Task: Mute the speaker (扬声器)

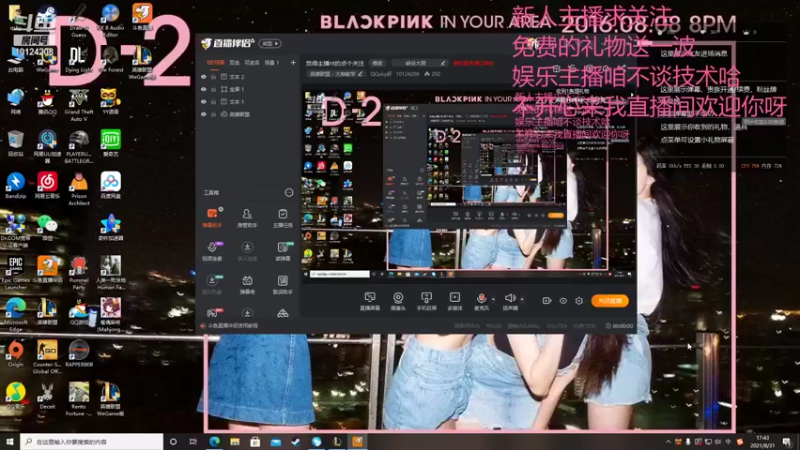Action: pos(510,301)
